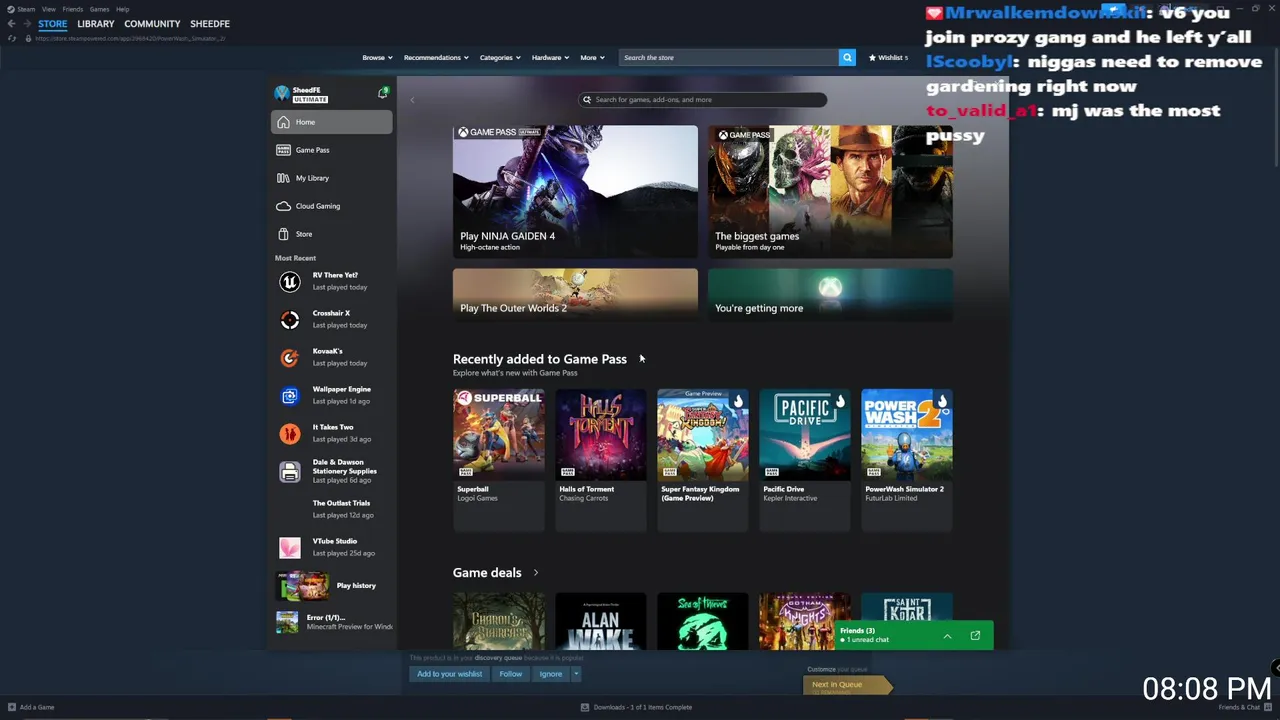
Task: Open the SHEEDFE profile tab
Action: pyautogui.click(x=210, y=24)
